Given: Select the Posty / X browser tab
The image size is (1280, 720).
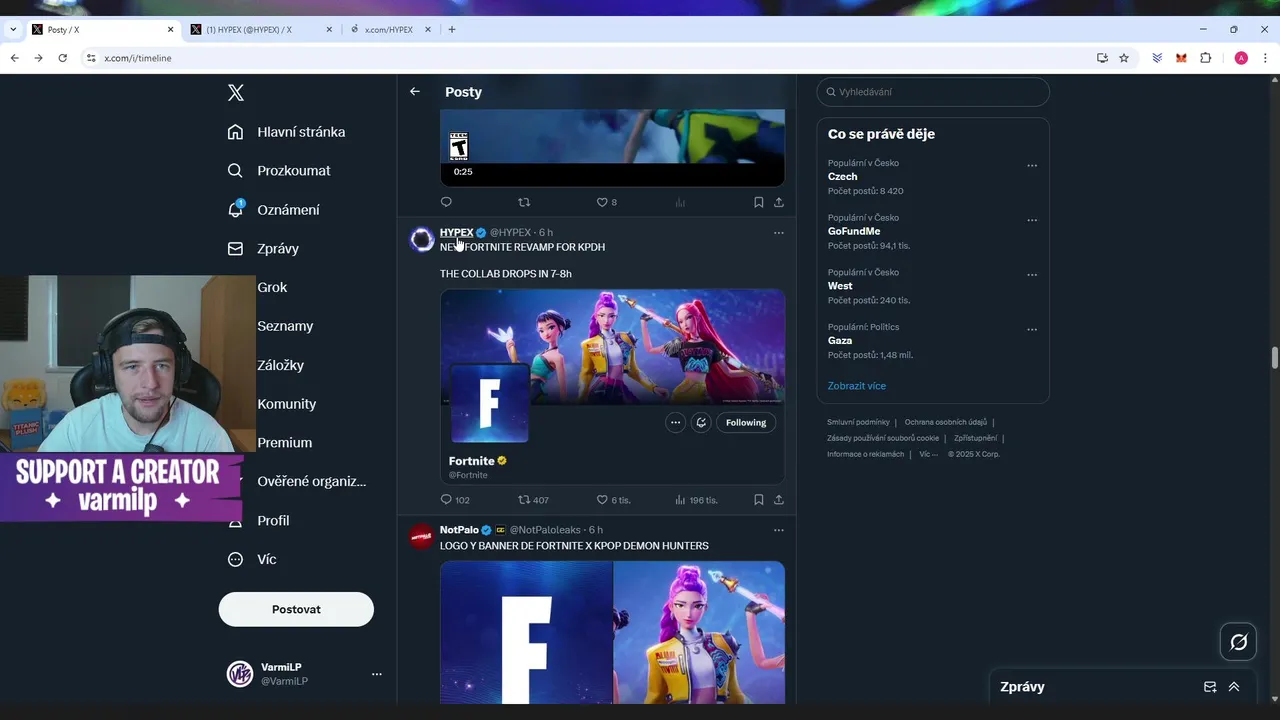Looking at the screenshot, I should coord(102,29).
